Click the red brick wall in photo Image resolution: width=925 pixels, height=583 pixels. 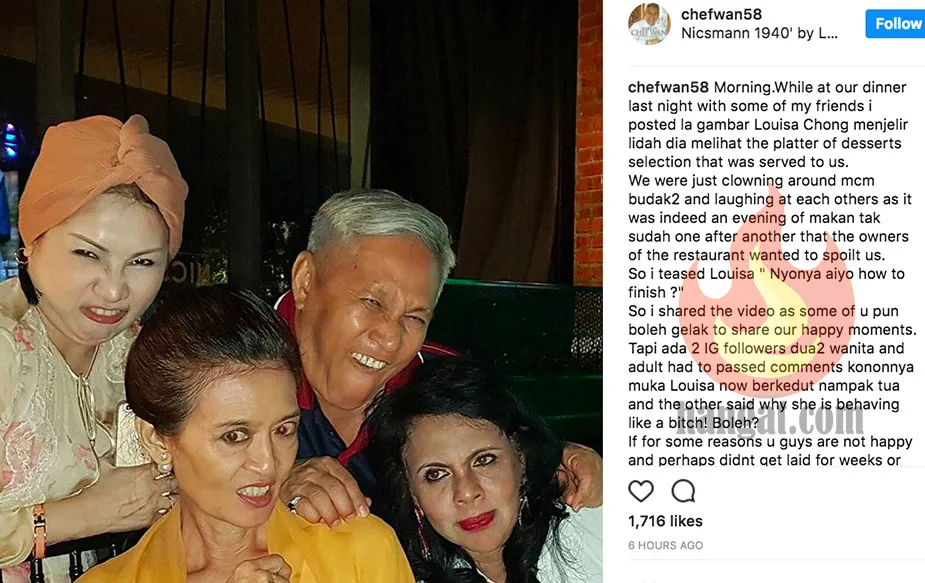tap(589, 142)
